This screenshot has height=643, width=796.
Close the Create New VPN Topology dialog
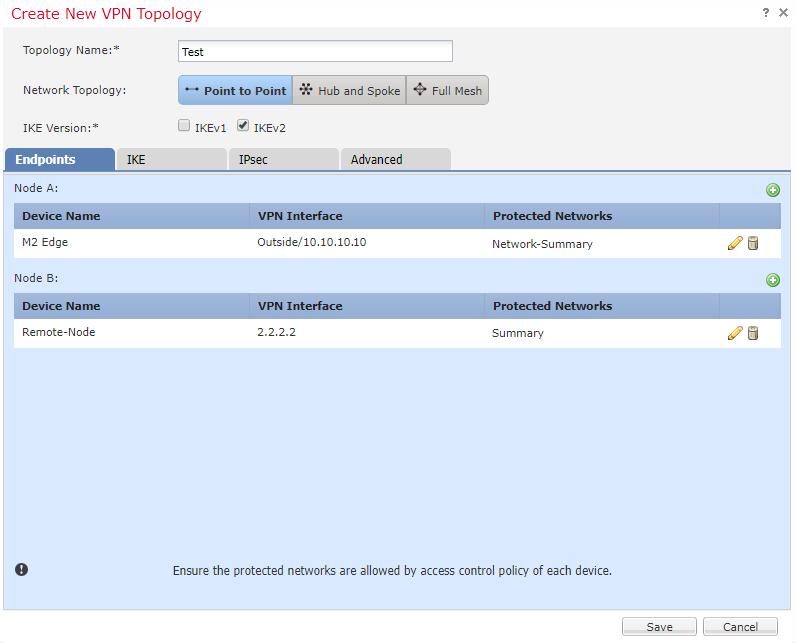pos(783,13)
